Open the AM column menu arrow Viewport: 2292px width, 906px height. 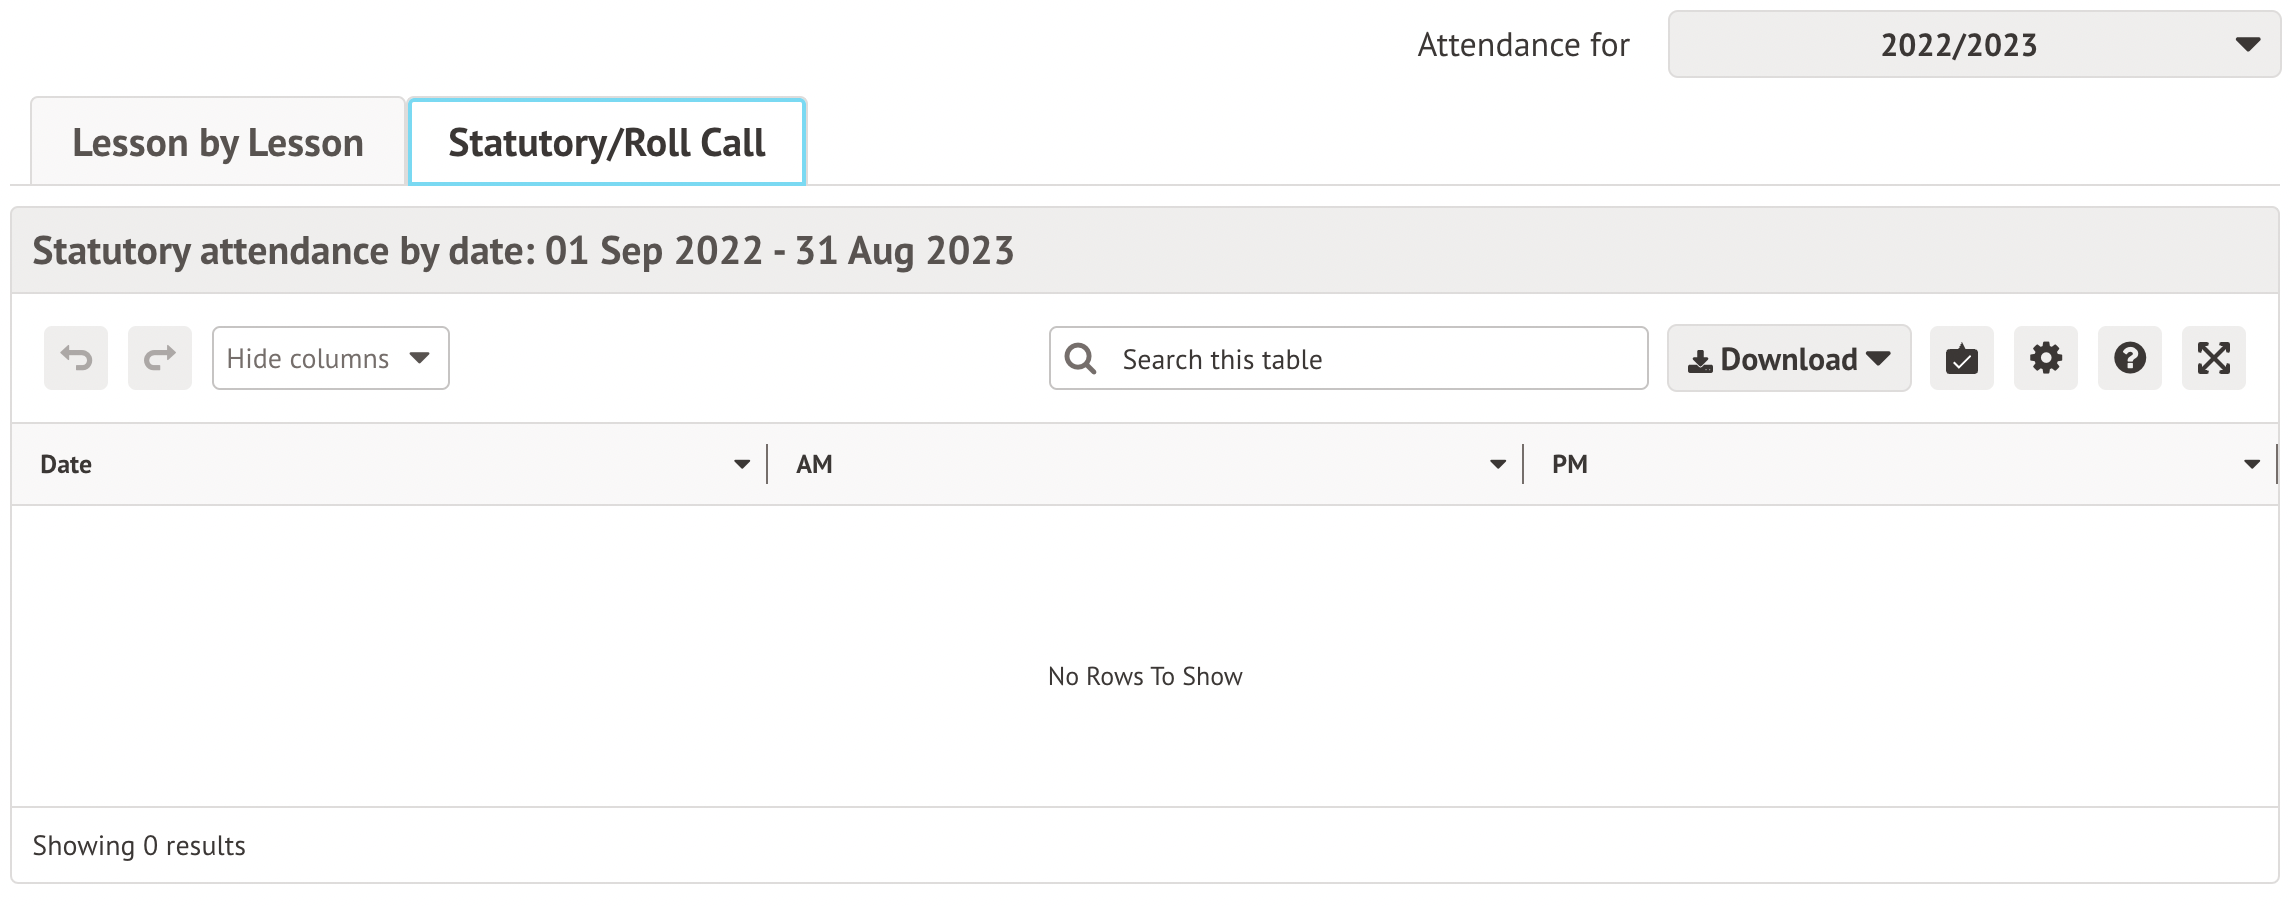tap(1497, 464)
